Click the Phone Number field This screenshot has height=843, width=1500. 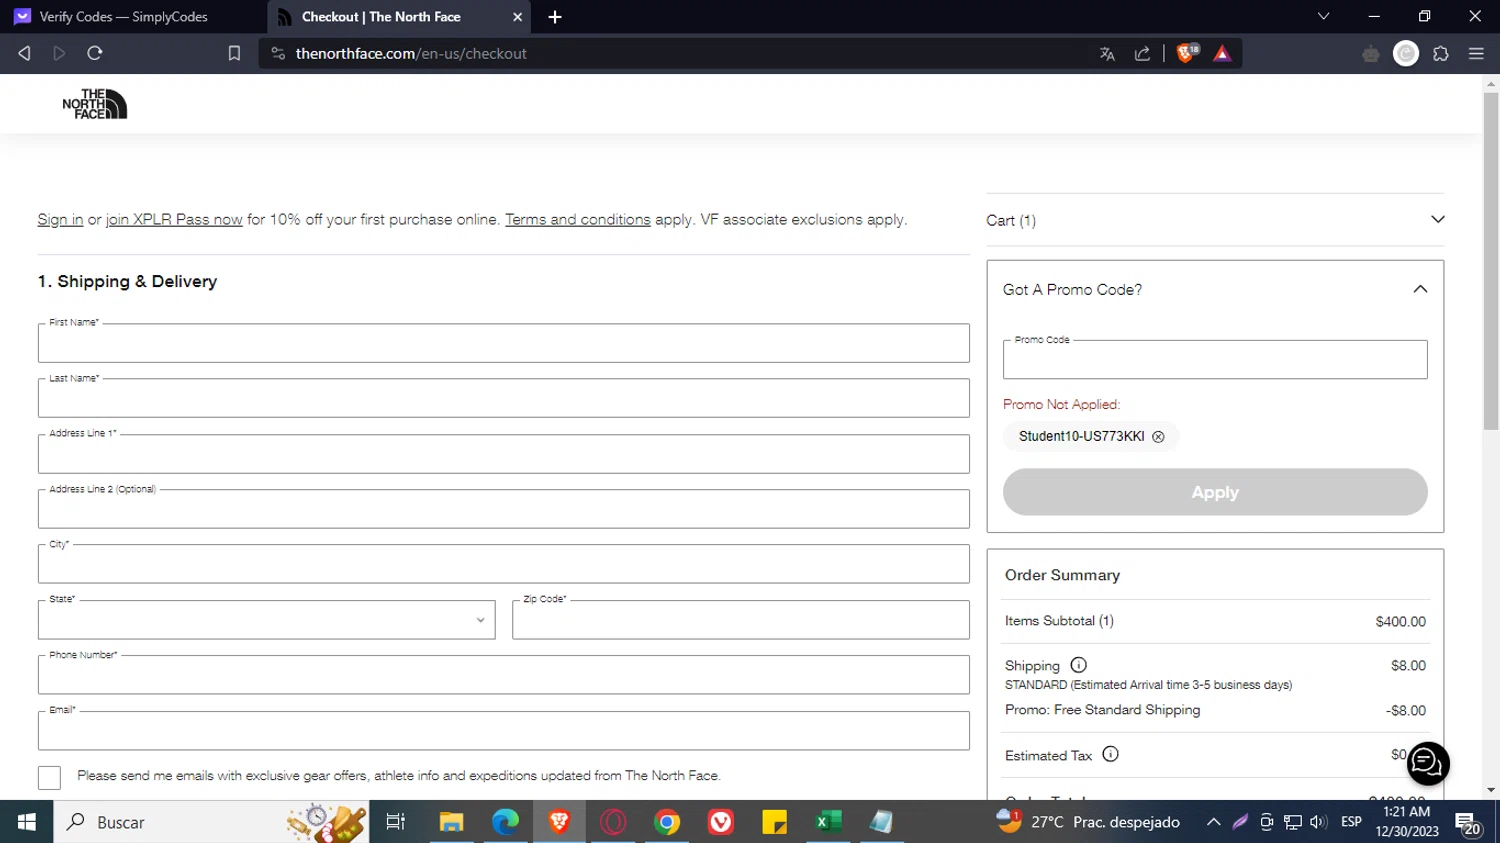pyautogui.click(x=503, y=675)
